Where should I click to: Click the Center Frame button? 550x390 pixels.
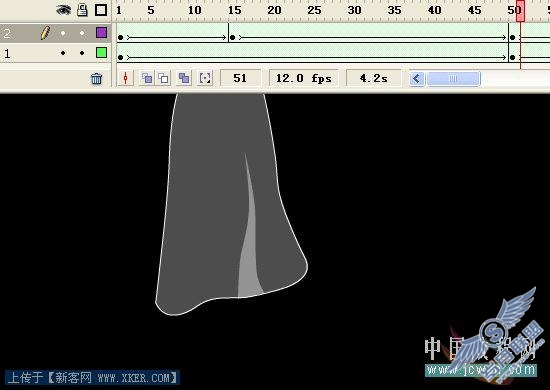click(x=126, y=78)
